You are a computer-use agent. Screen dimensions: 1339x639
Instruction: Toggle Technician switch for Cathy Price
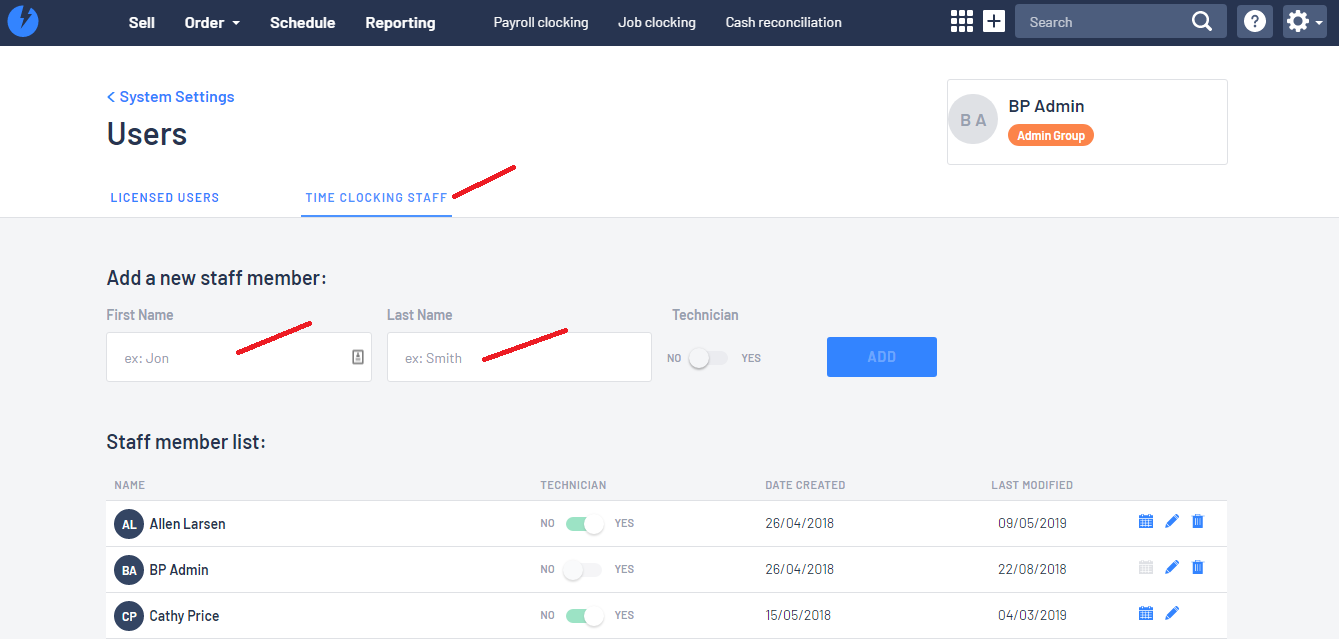click(x=584, y=616)
